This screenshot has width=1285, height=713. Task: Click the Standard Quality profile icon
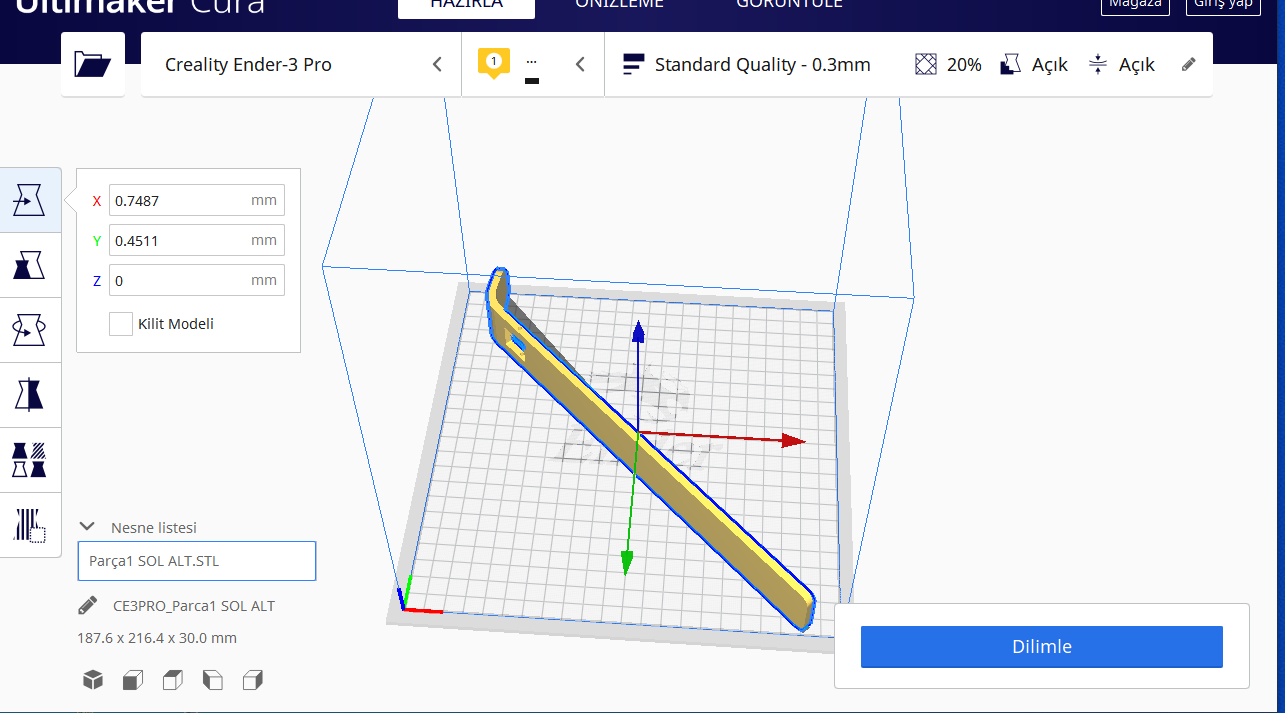634,65
